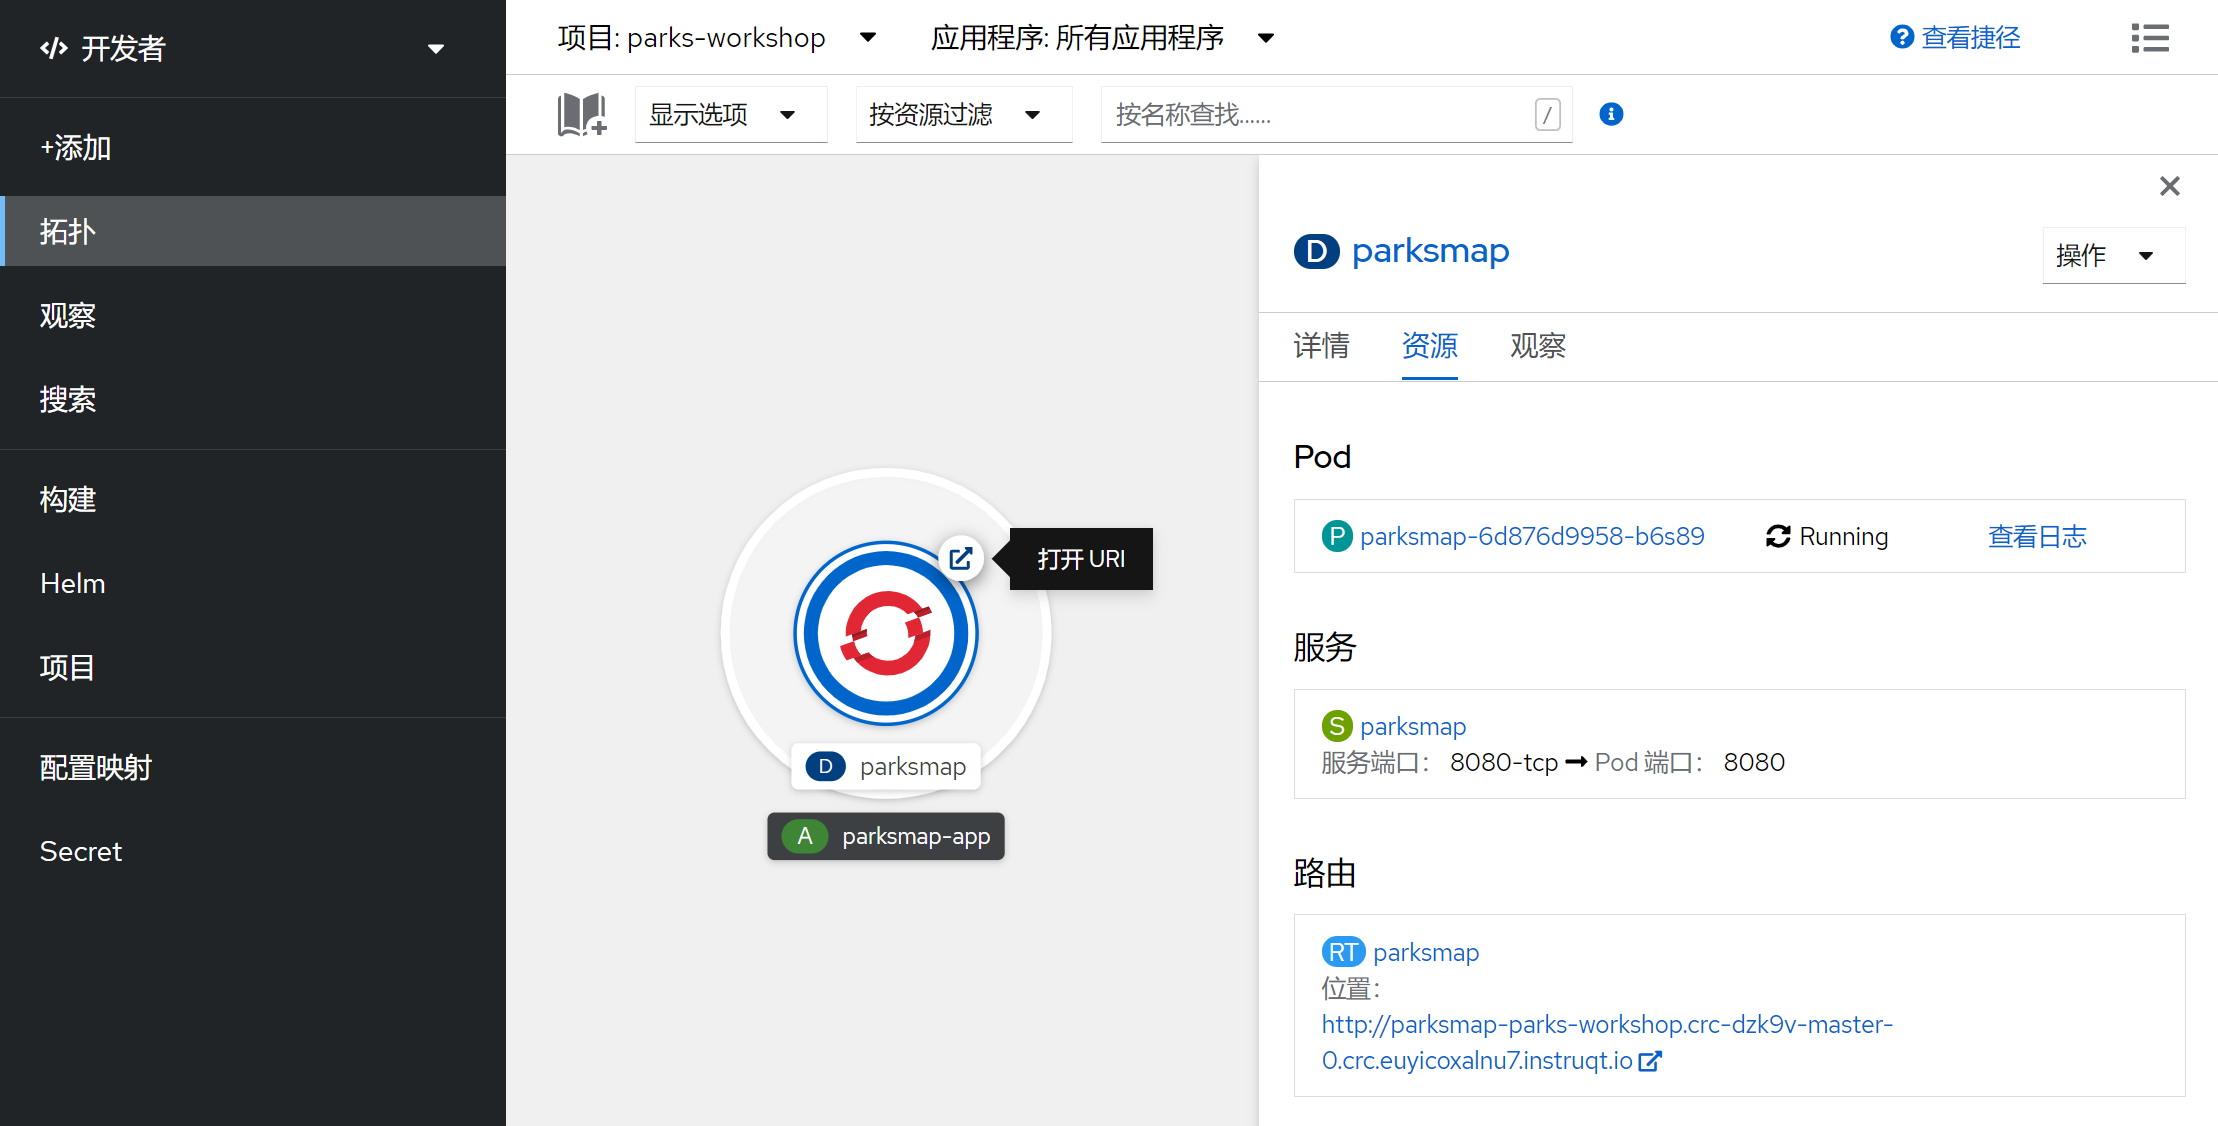Image resolution: width=2218 pixels, height=1126 pixels.
Task: Switch console to list view
Action: coord(2150,38)
